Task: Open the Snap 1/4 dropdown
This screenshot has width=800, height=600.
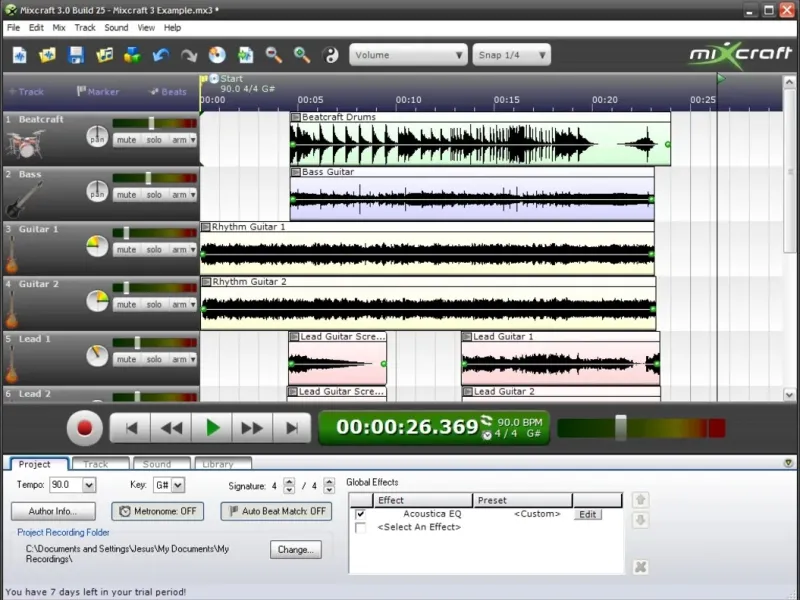Action: [511, 55]
